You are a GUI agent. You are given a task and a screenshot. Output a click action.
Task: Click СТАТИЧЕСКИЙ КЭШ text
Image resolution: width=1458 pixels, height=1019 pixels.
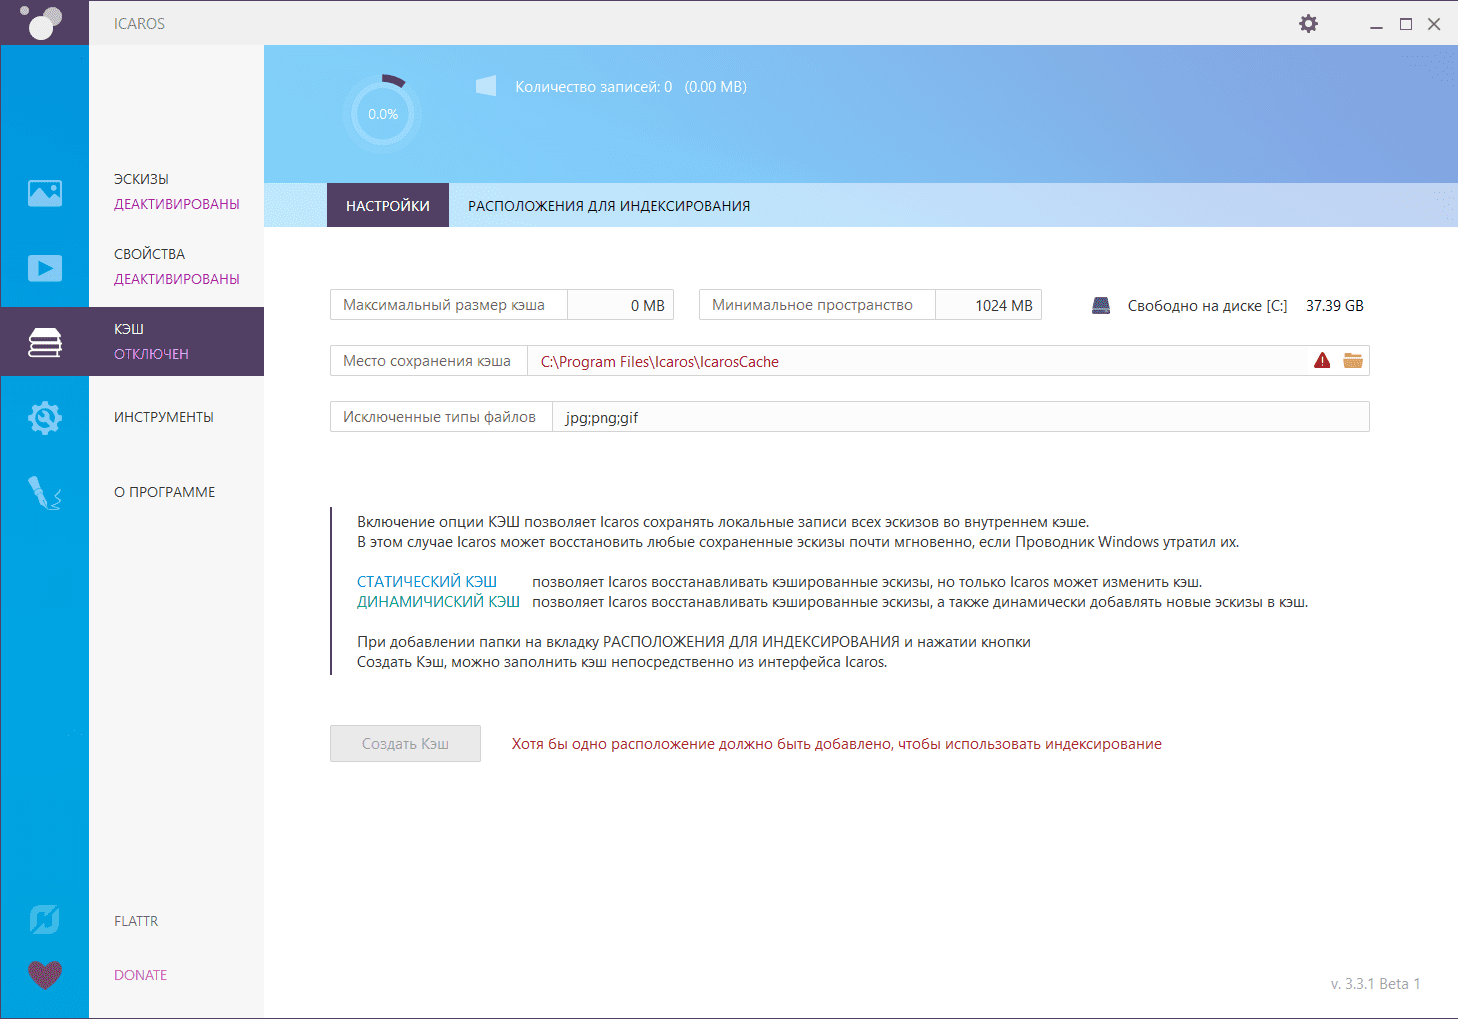[x=427, y=582]
